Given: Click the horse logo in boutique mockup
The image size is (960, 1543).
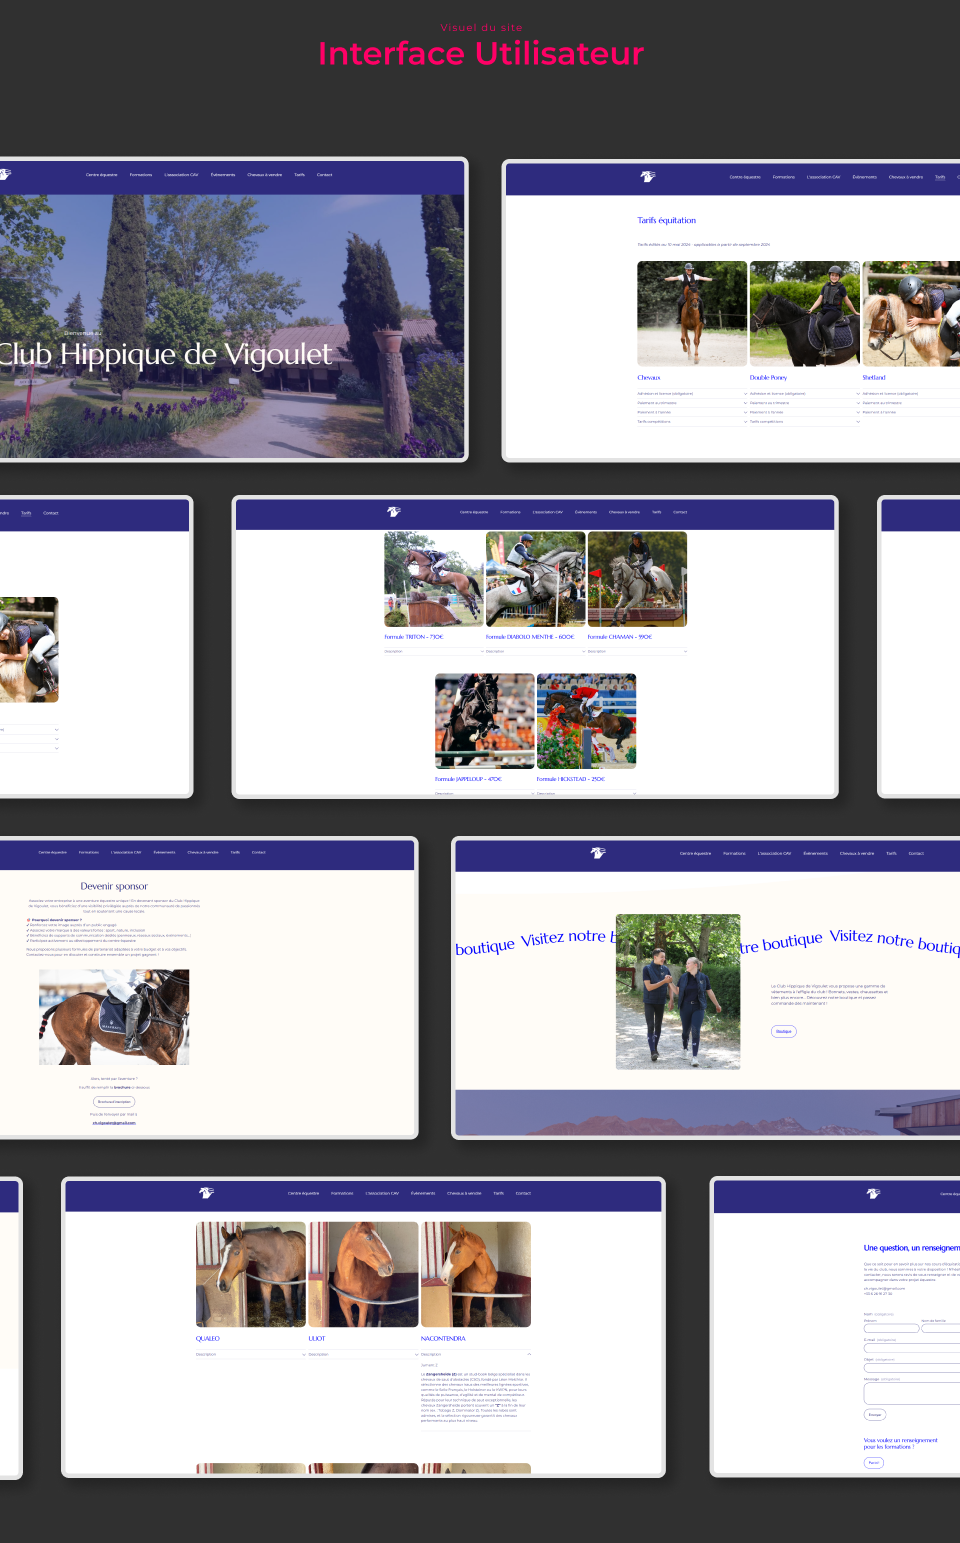Looking at the screenshot, I should (x=598, y=853).
